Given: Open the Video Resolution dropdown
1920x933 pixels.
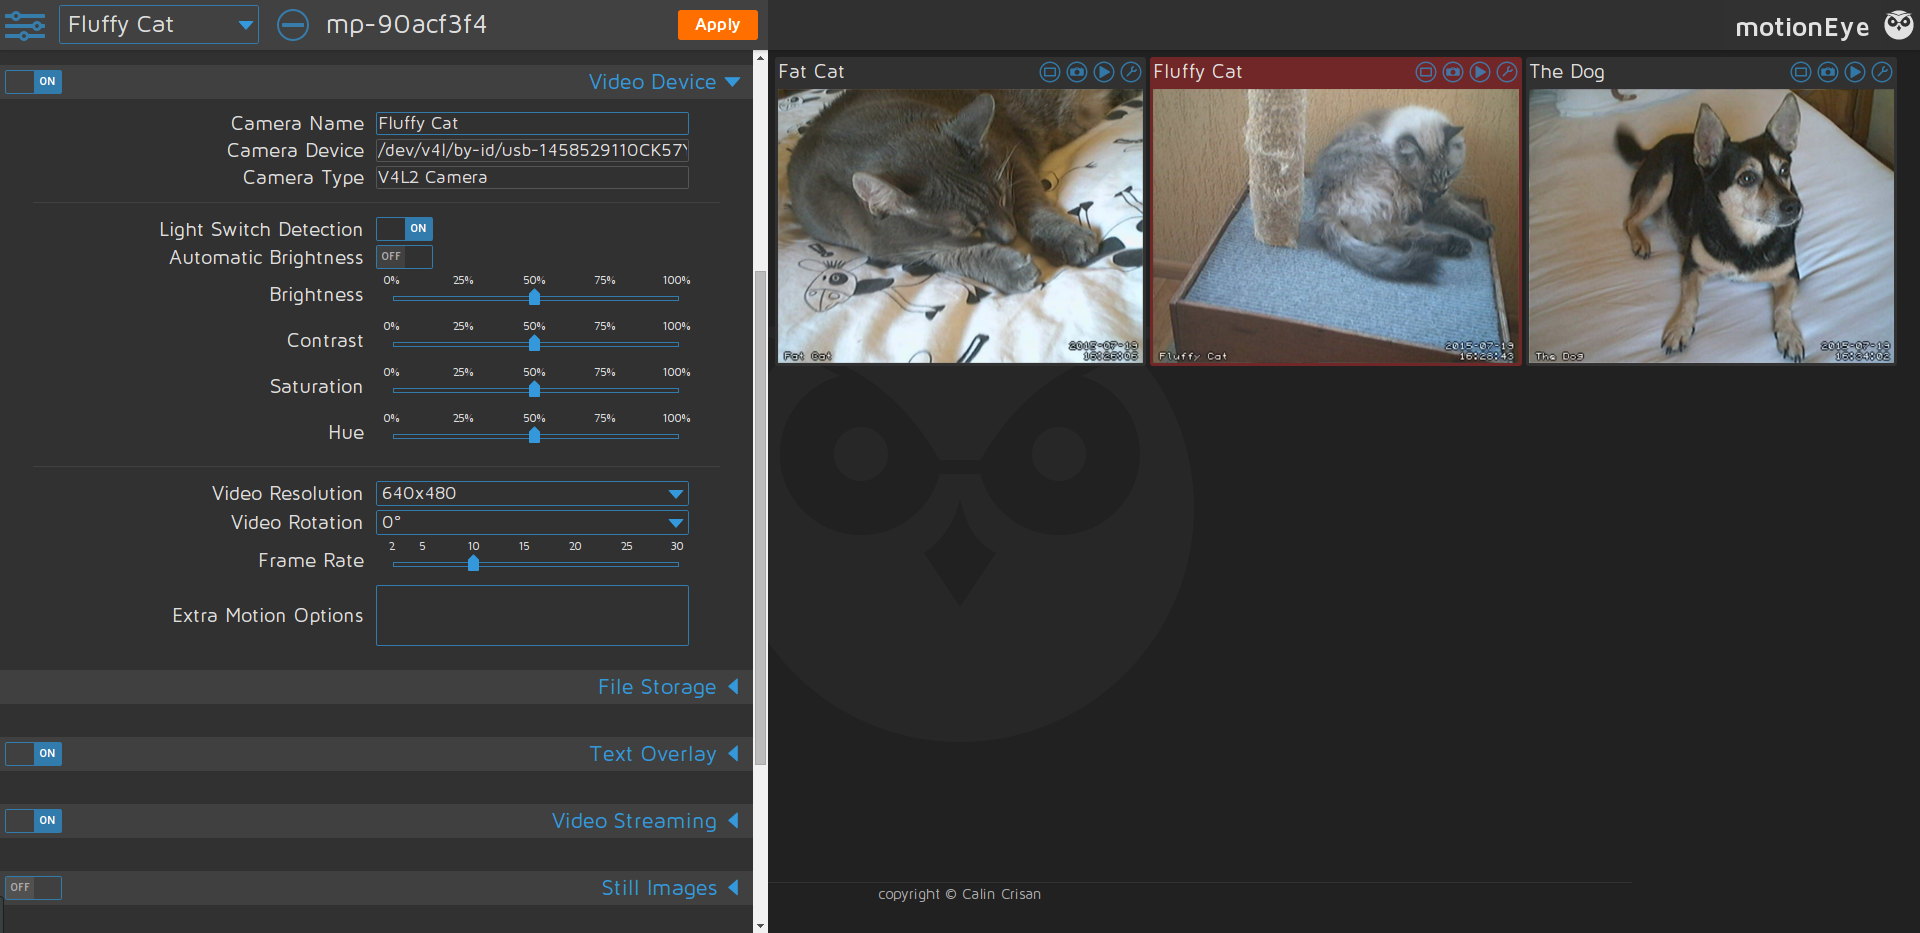Looking at the screenshot, I should (531, 492).
